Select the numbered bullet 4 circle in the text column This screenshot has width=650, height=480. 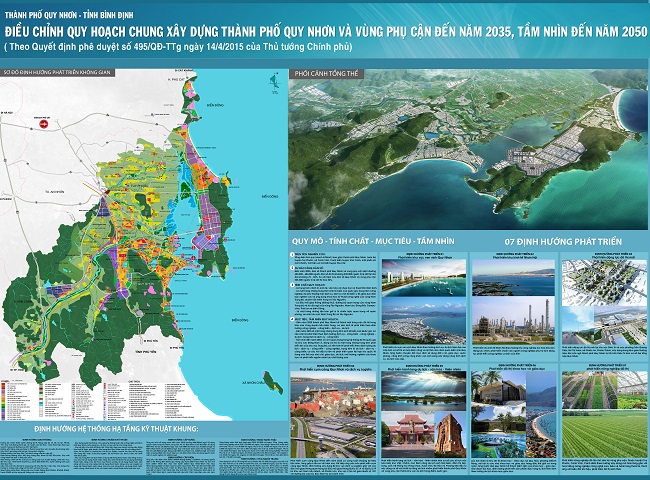(291, 320)
